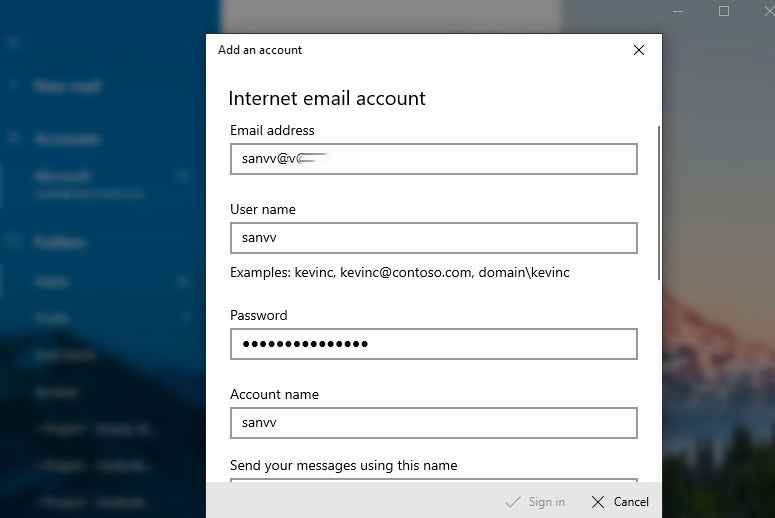775x518 pixels.
Task: Focus the Password field
Action: [x=433, y=344]
